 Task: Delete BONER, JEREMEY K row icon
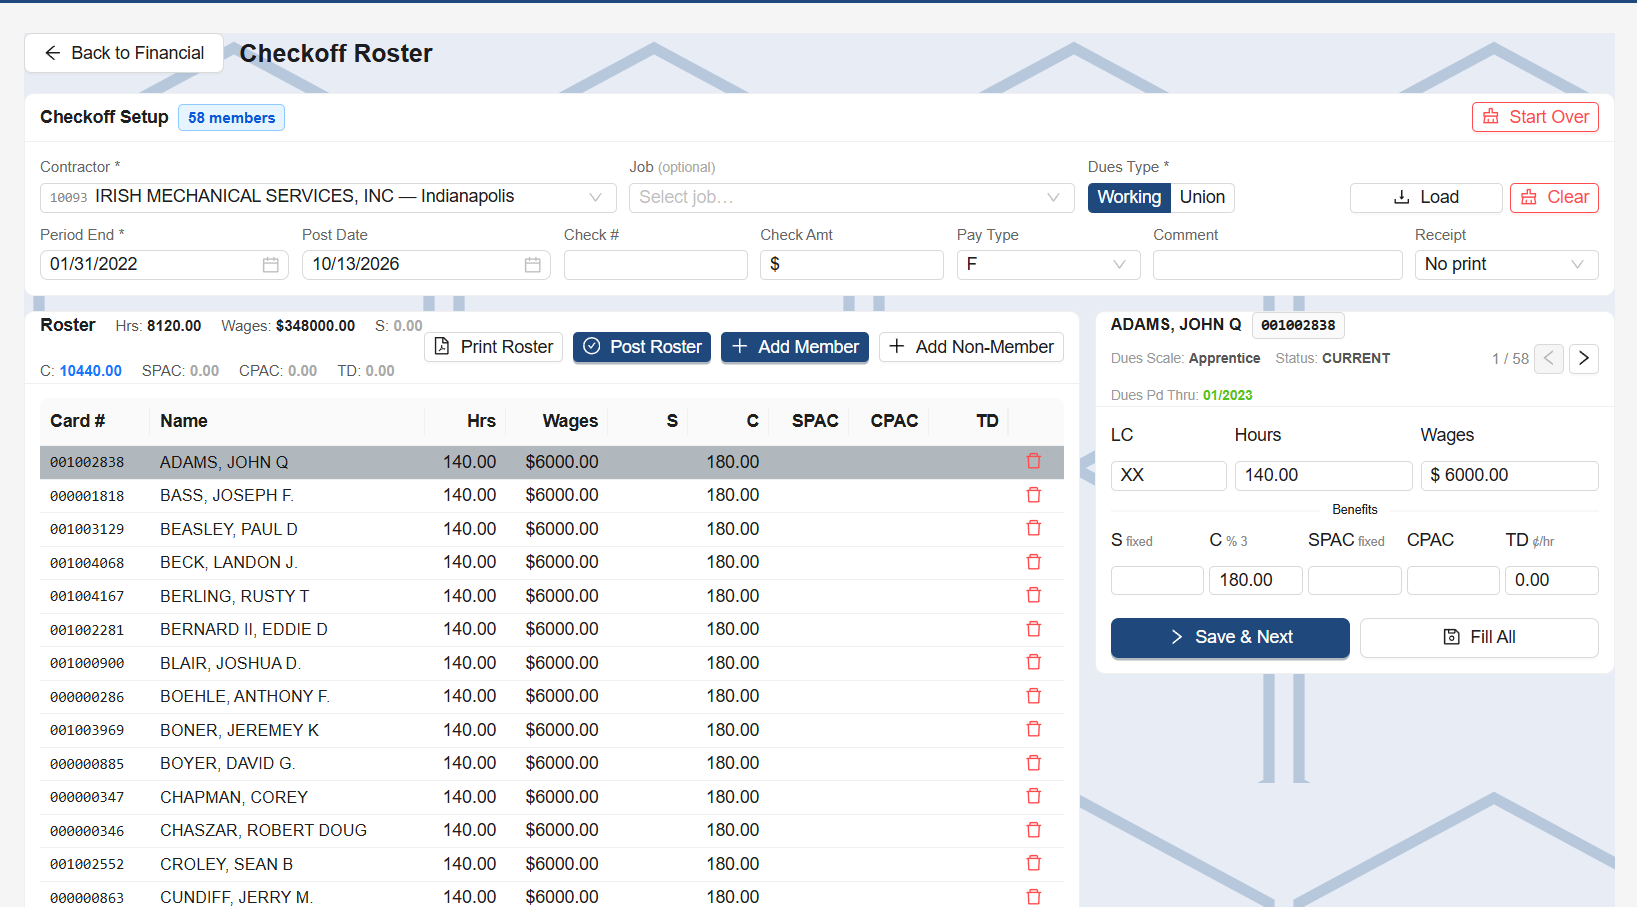pyautogui.click(x=1034, y=729)
